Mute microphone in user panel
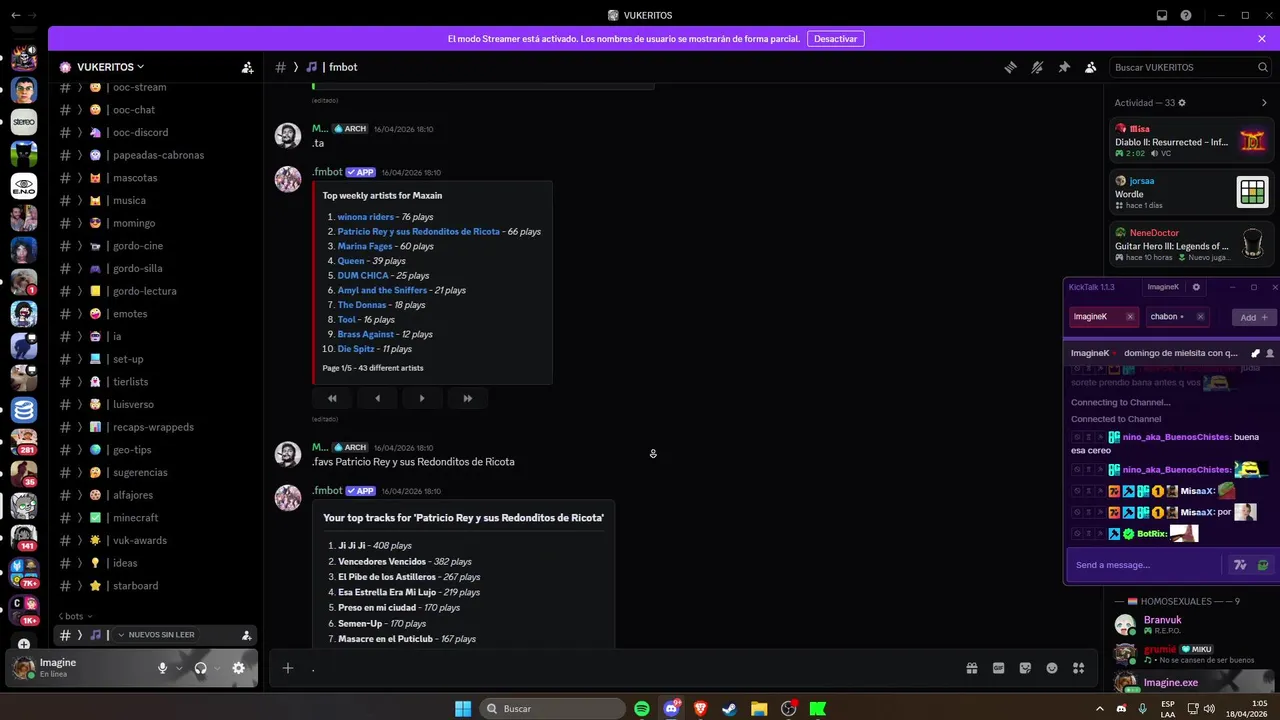Image resolution: width=1280 pixels, height=720 pixels. click(x=162, y=668)
